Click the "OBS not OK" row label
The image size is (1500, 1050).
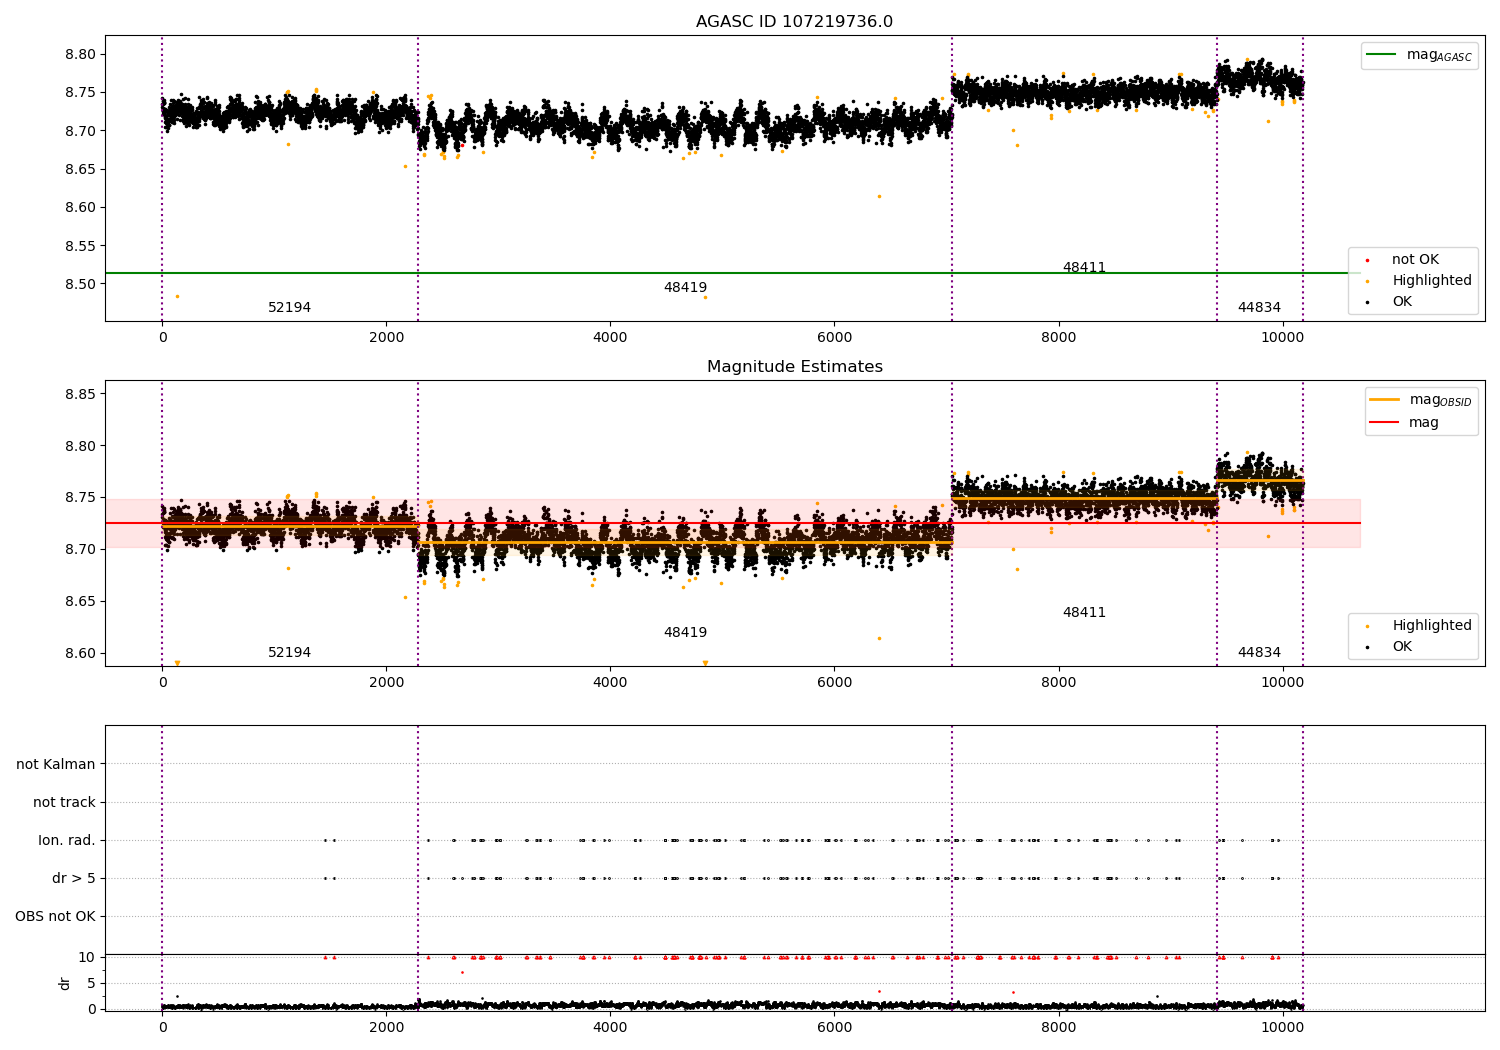point(55,917)
